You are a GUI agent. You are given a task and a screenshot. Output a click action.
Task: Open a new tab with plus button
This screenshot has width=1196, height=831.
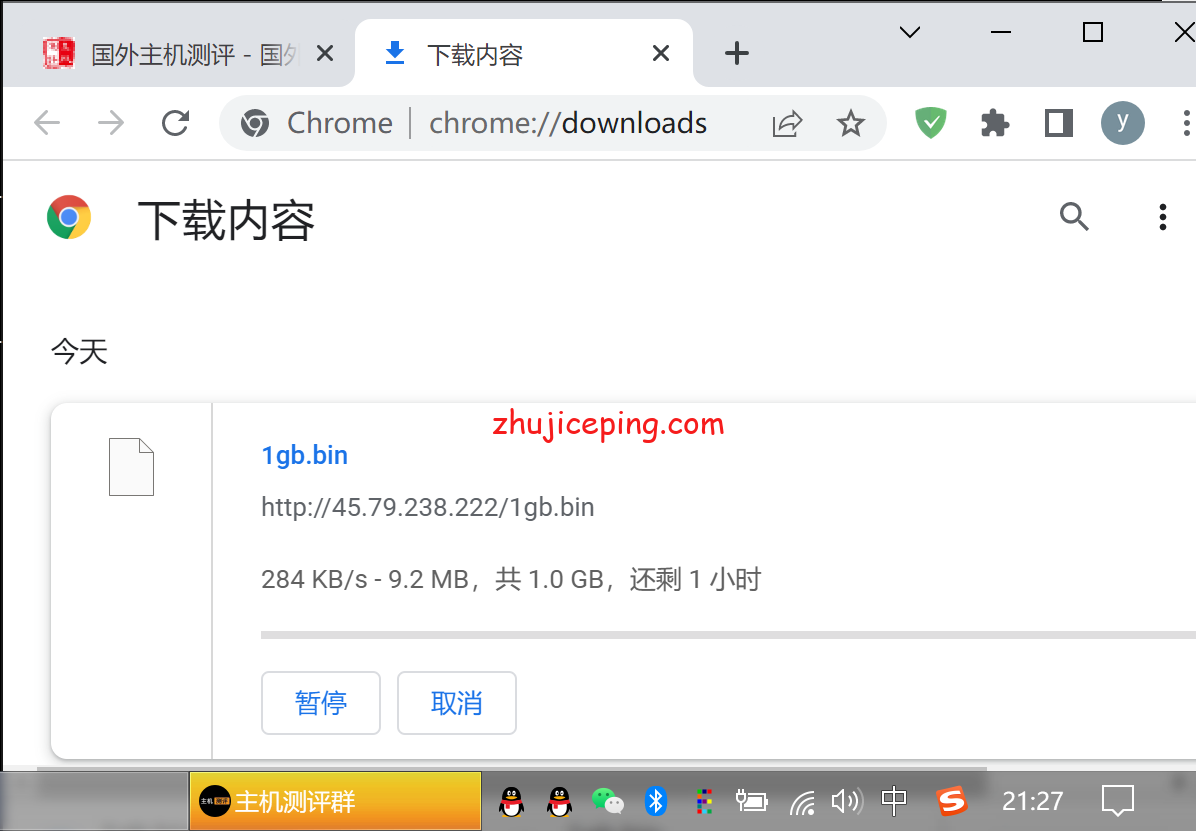(737, 53)
